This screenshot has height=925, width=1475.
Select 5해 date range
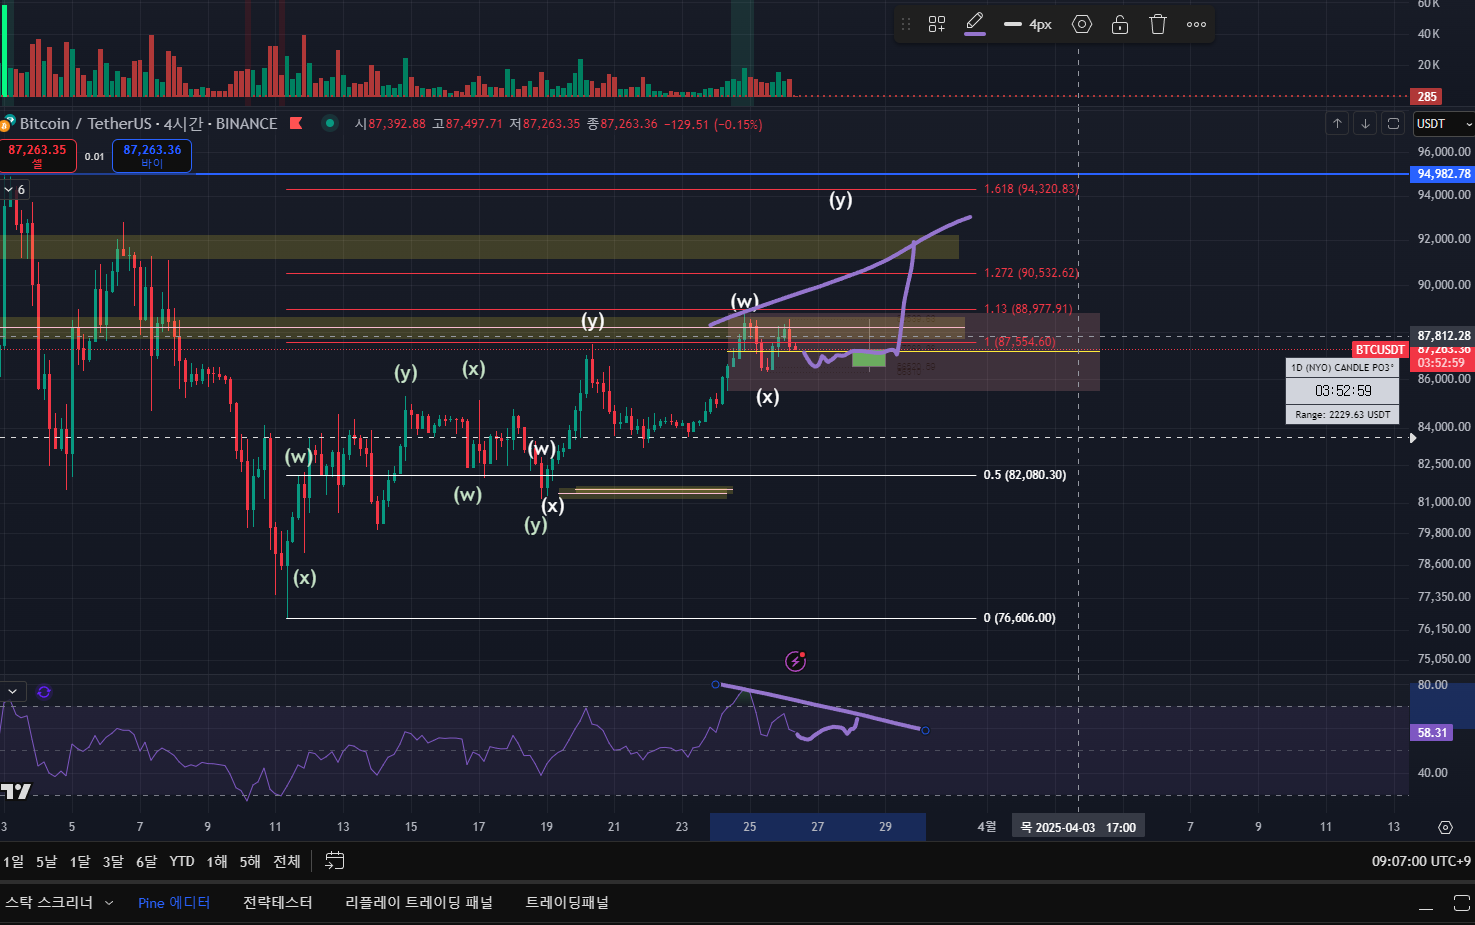pos(250,861)
